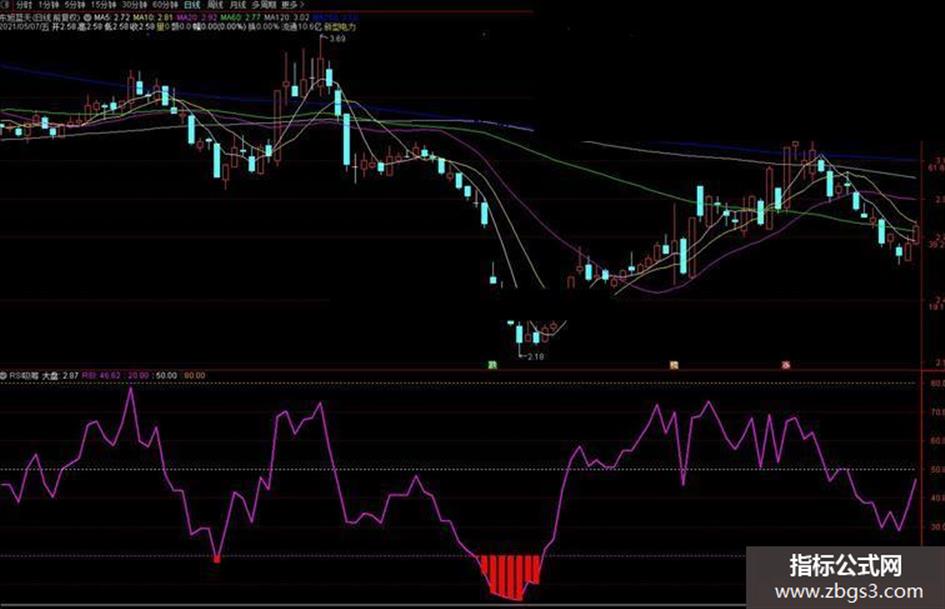This screenshot has width=945, height=609.
Task: Click the 3.69 high price marker
Action: point(338,39)
